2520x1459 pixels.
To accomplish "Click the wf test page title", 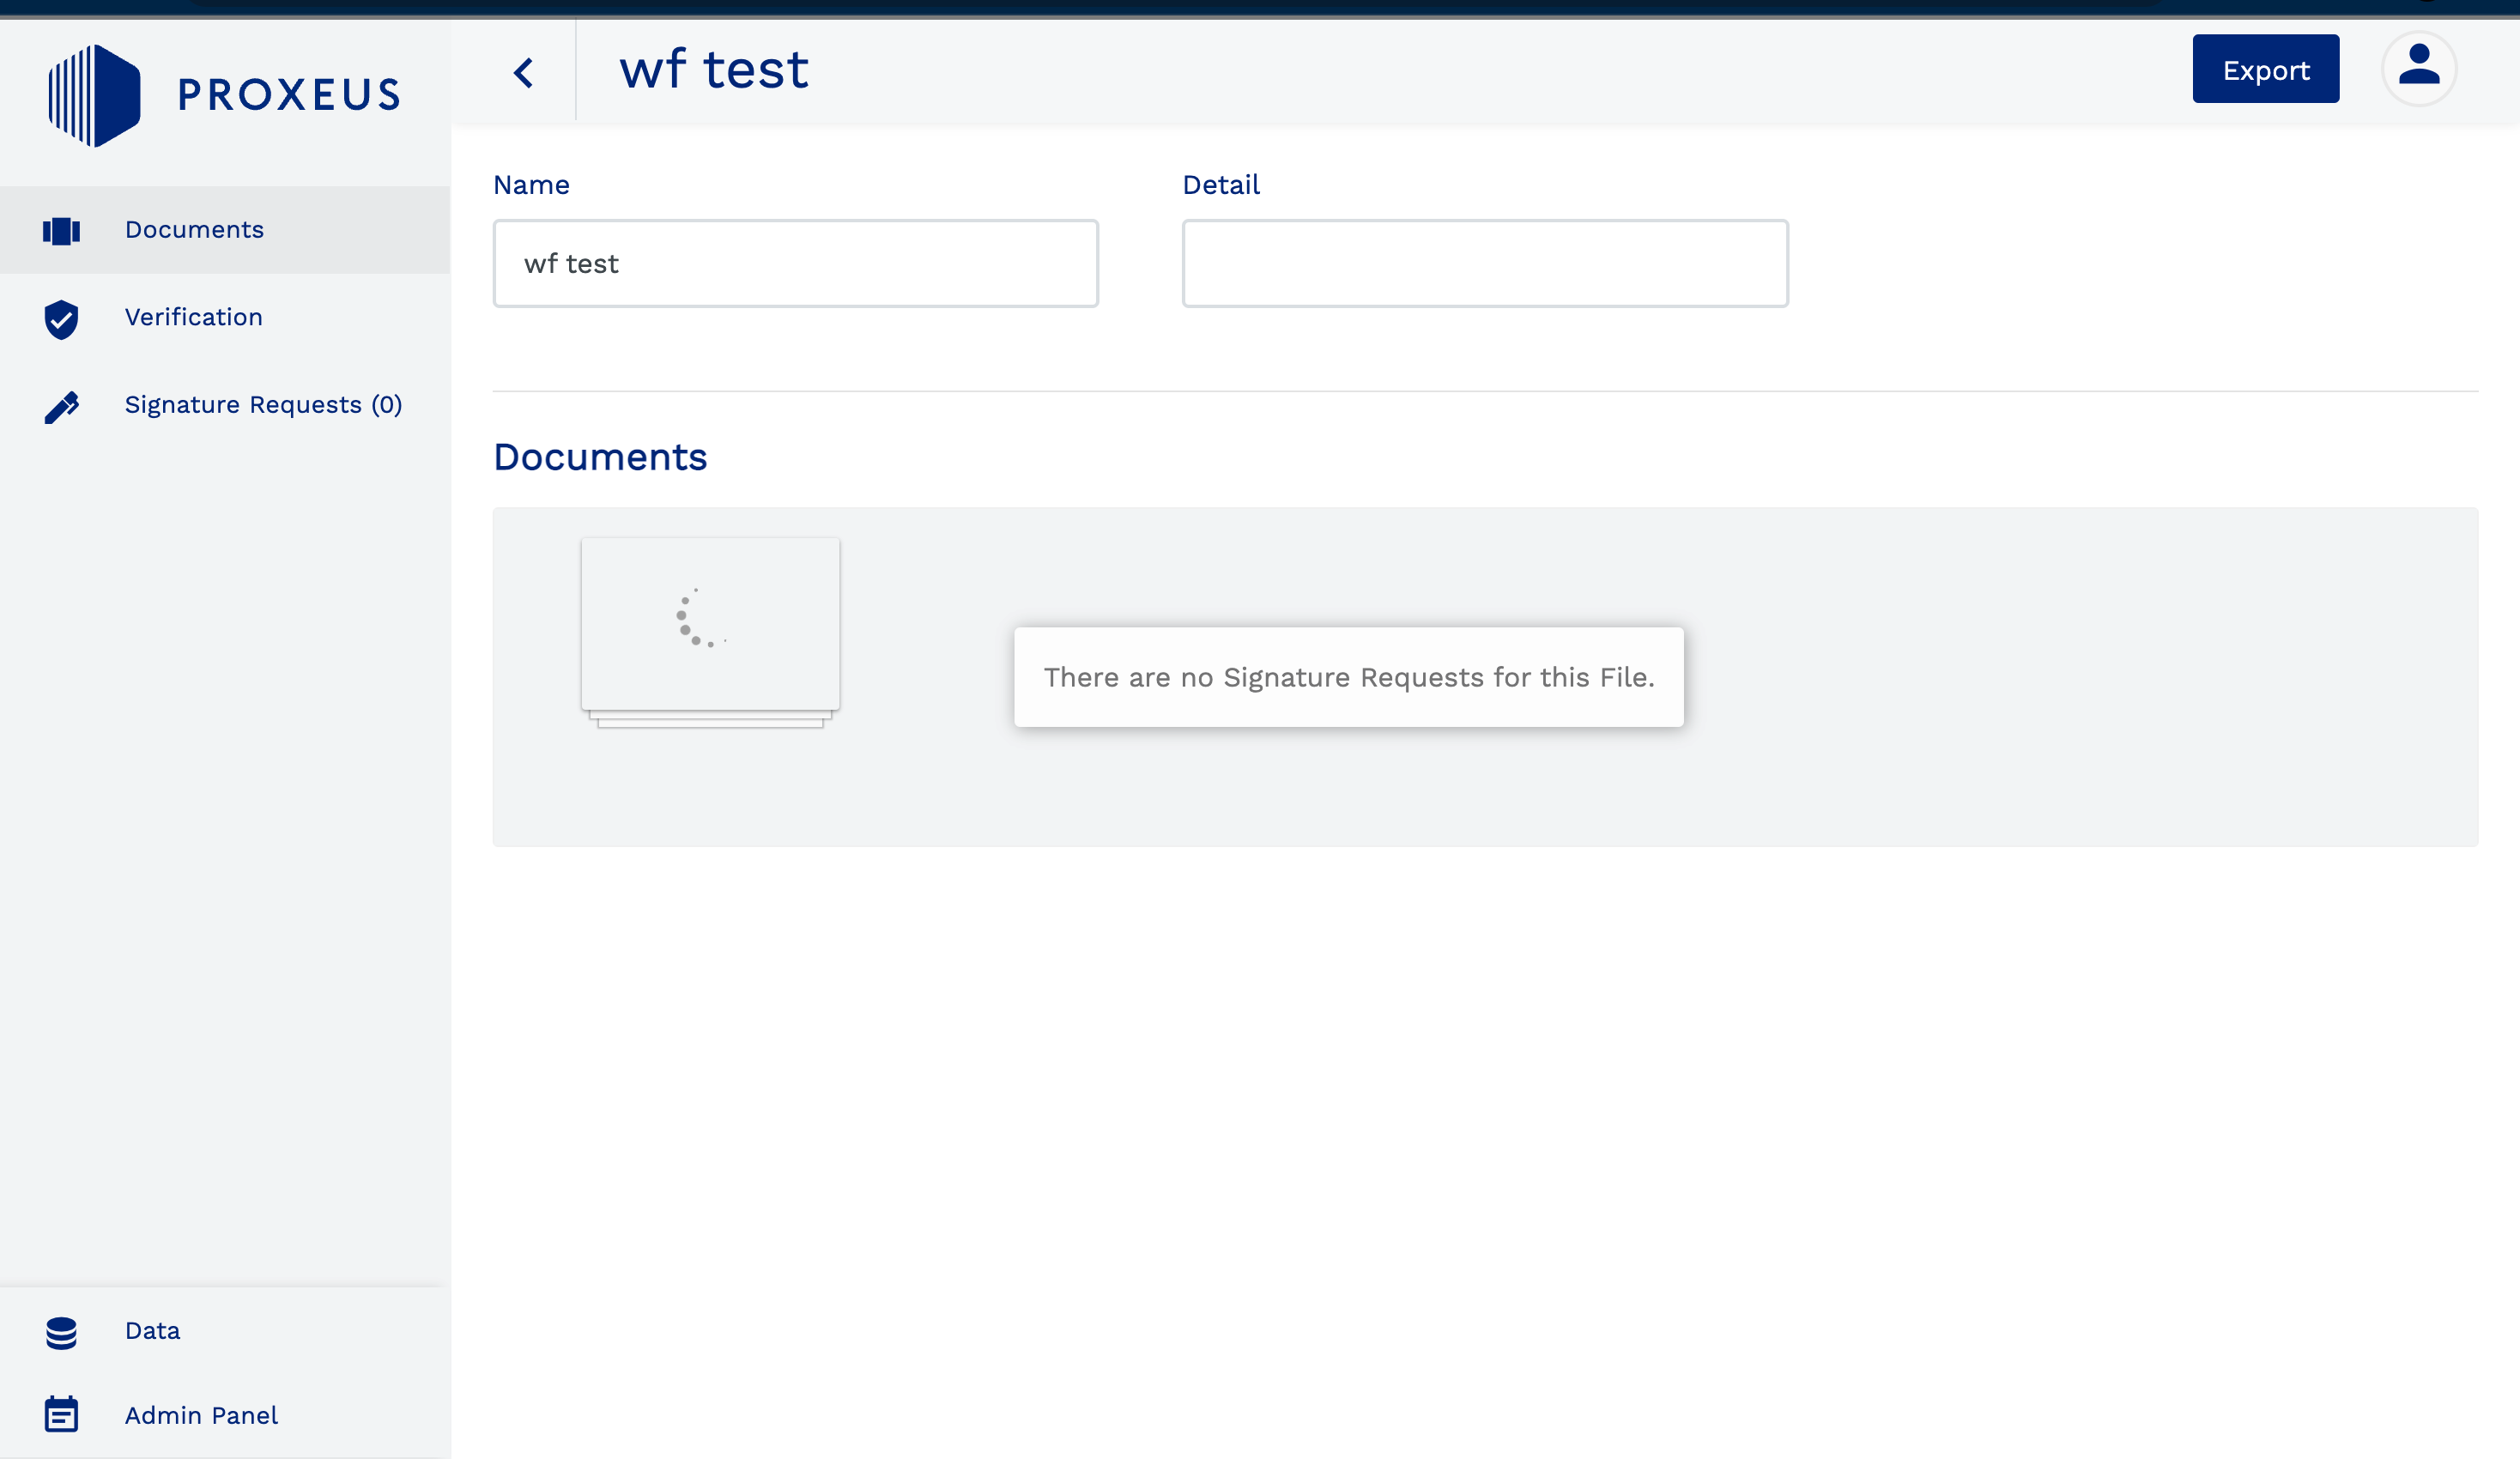I will click(x=713, y=70).
